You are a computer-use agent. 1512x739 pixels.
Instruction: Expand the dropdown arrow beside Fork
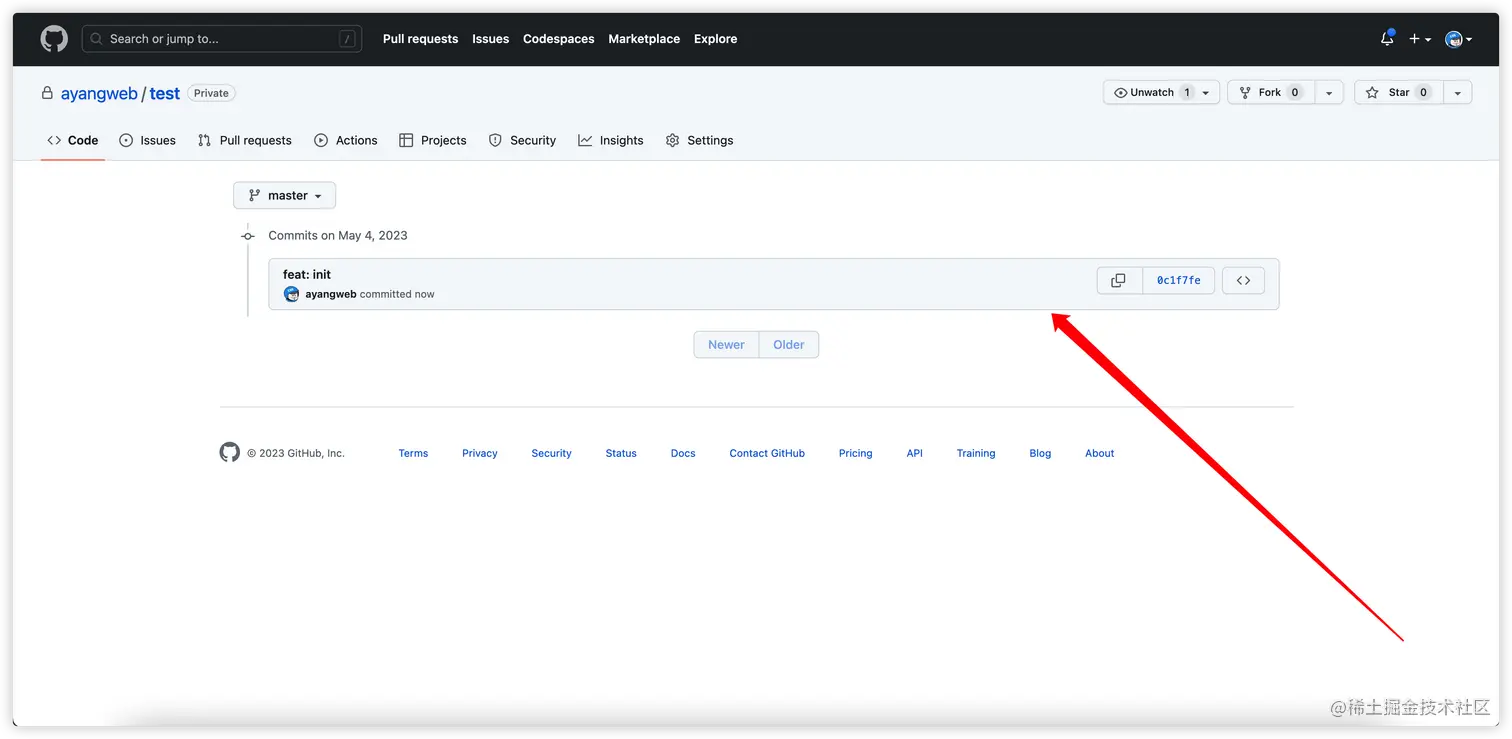point(1328,93)
